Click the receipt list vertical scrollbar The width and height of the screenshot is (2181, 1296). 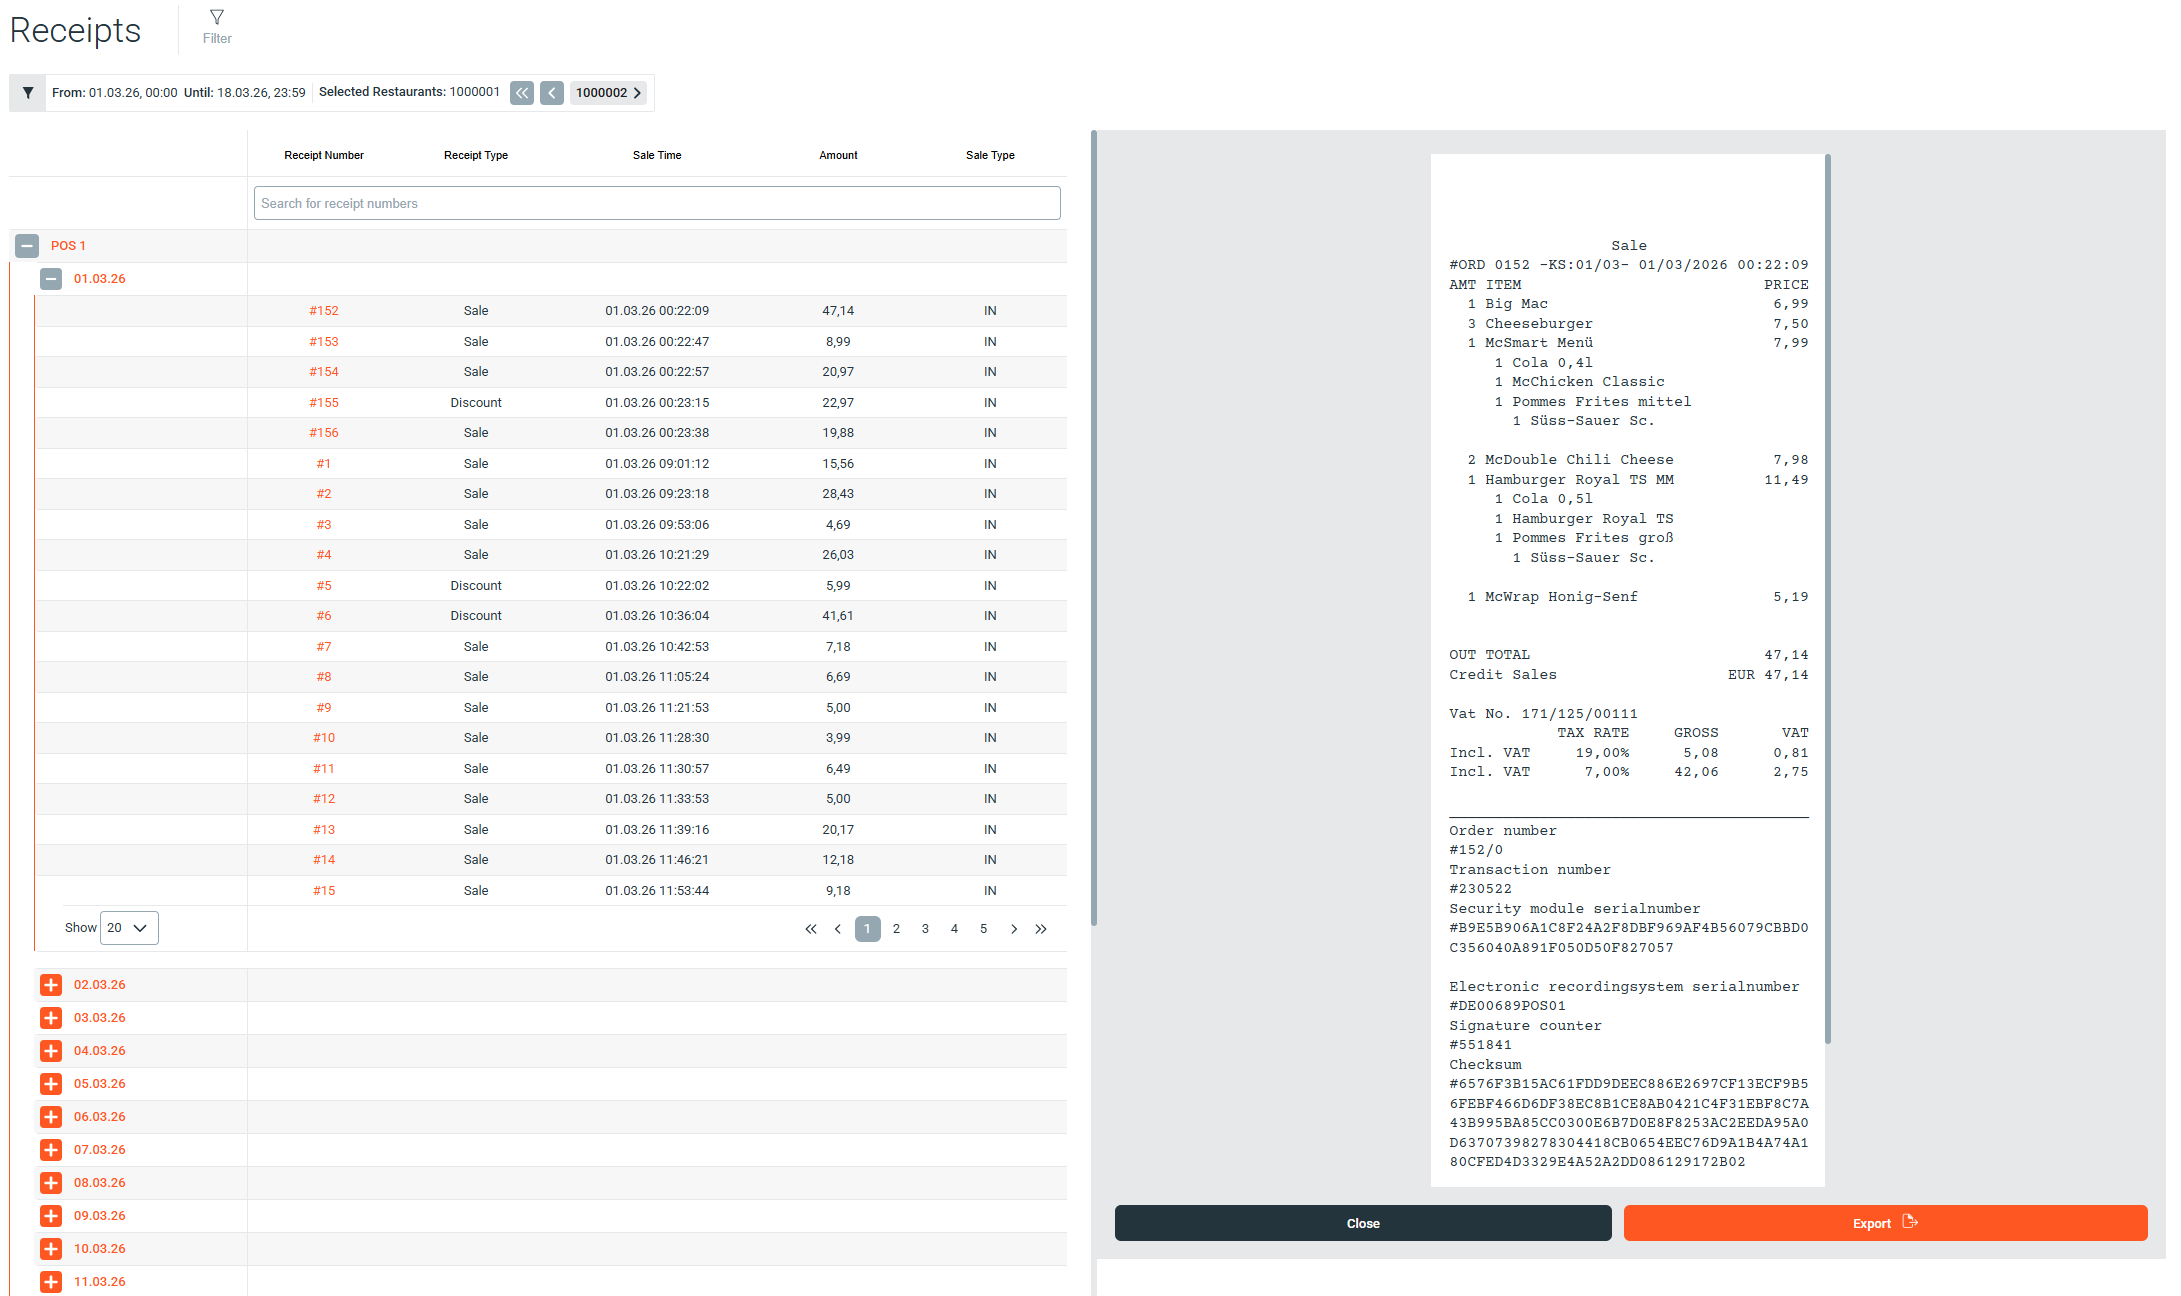pyautogui.click(x=1094, y=528)
